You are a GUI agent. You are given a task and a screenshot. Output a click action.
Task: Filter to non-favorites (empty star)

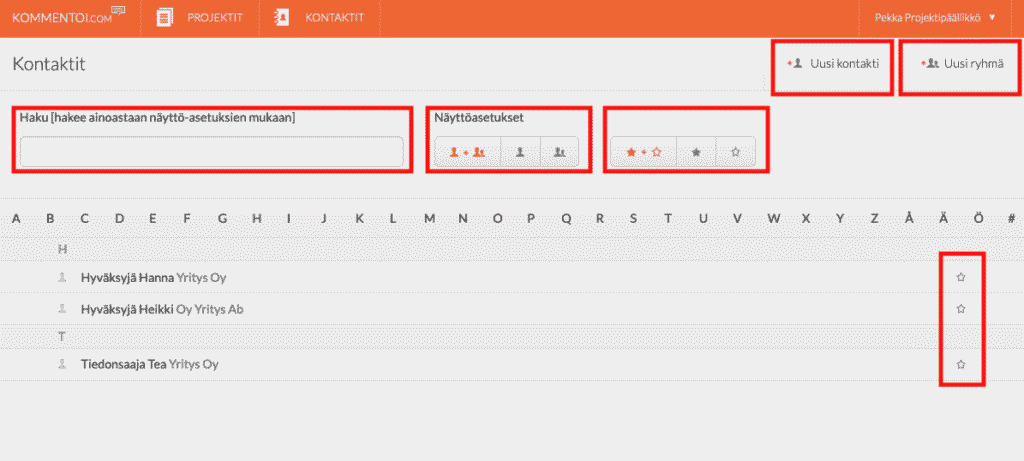736,152
